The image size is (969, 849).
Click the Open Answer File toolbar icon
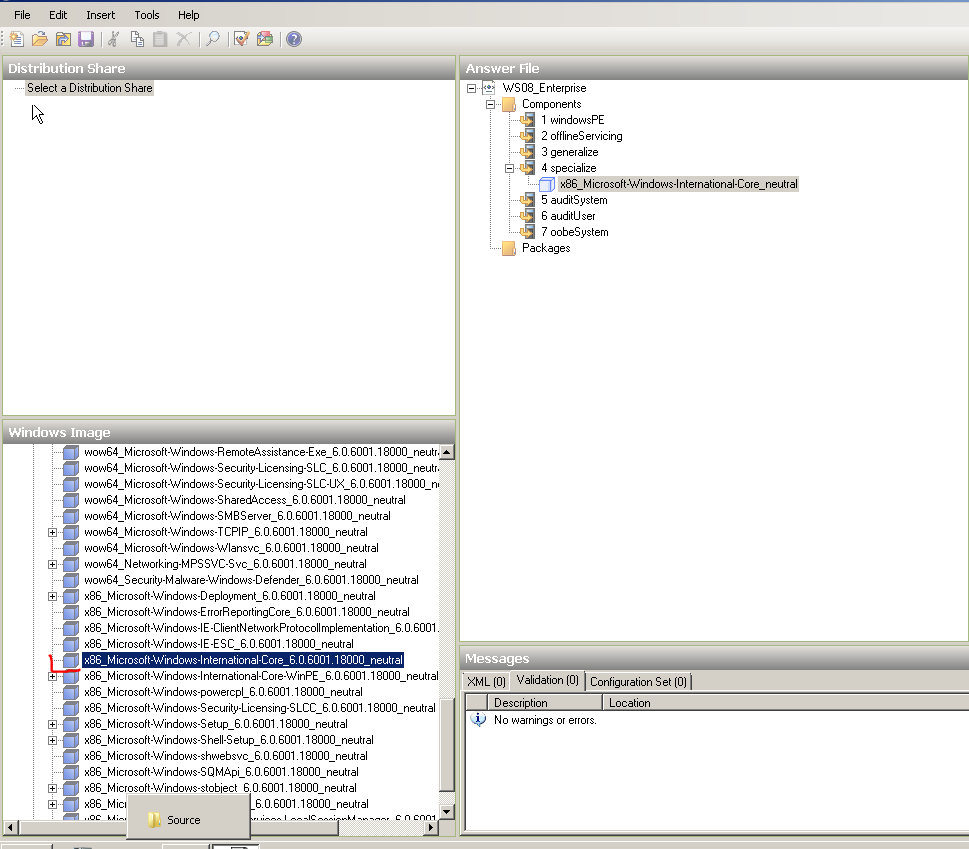[40, 40]
